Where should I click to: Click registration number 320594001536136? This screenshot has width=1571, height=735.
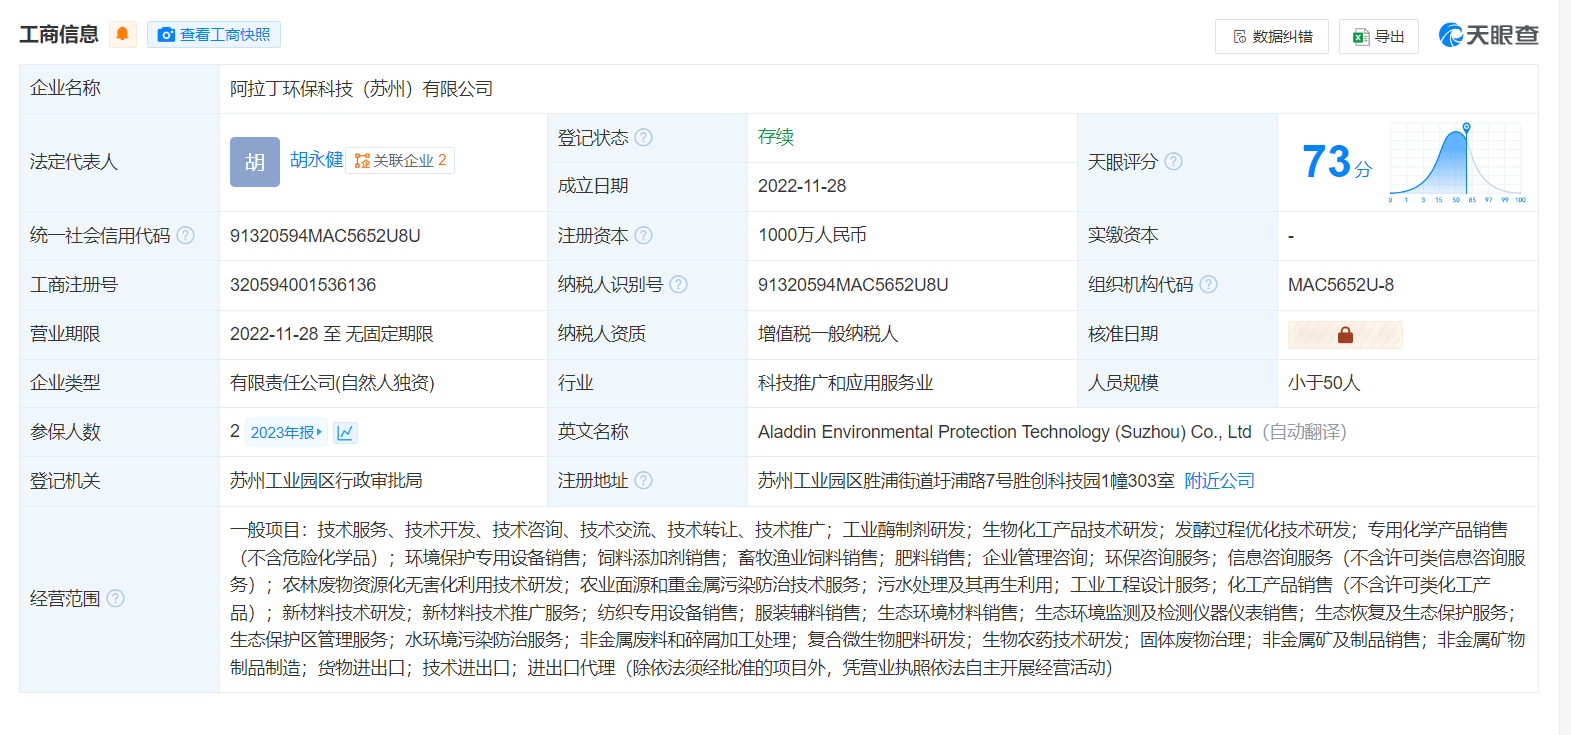pos(303,285)
